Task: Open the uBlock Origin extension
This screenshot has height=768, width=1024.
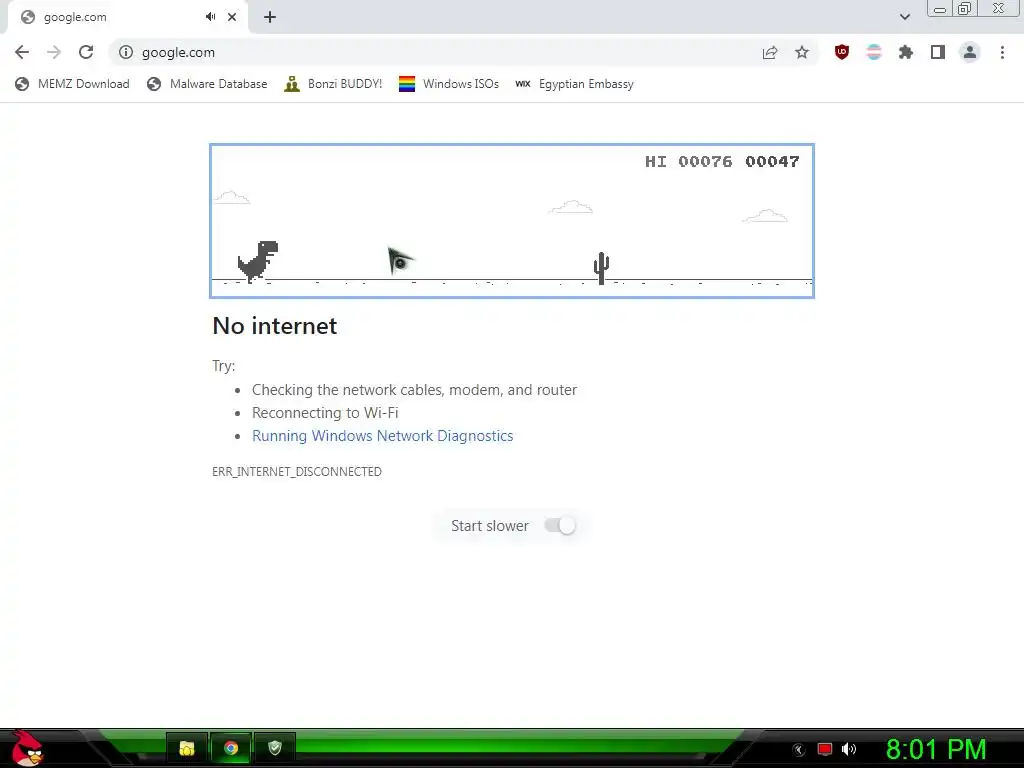Action: click(842, 52)
